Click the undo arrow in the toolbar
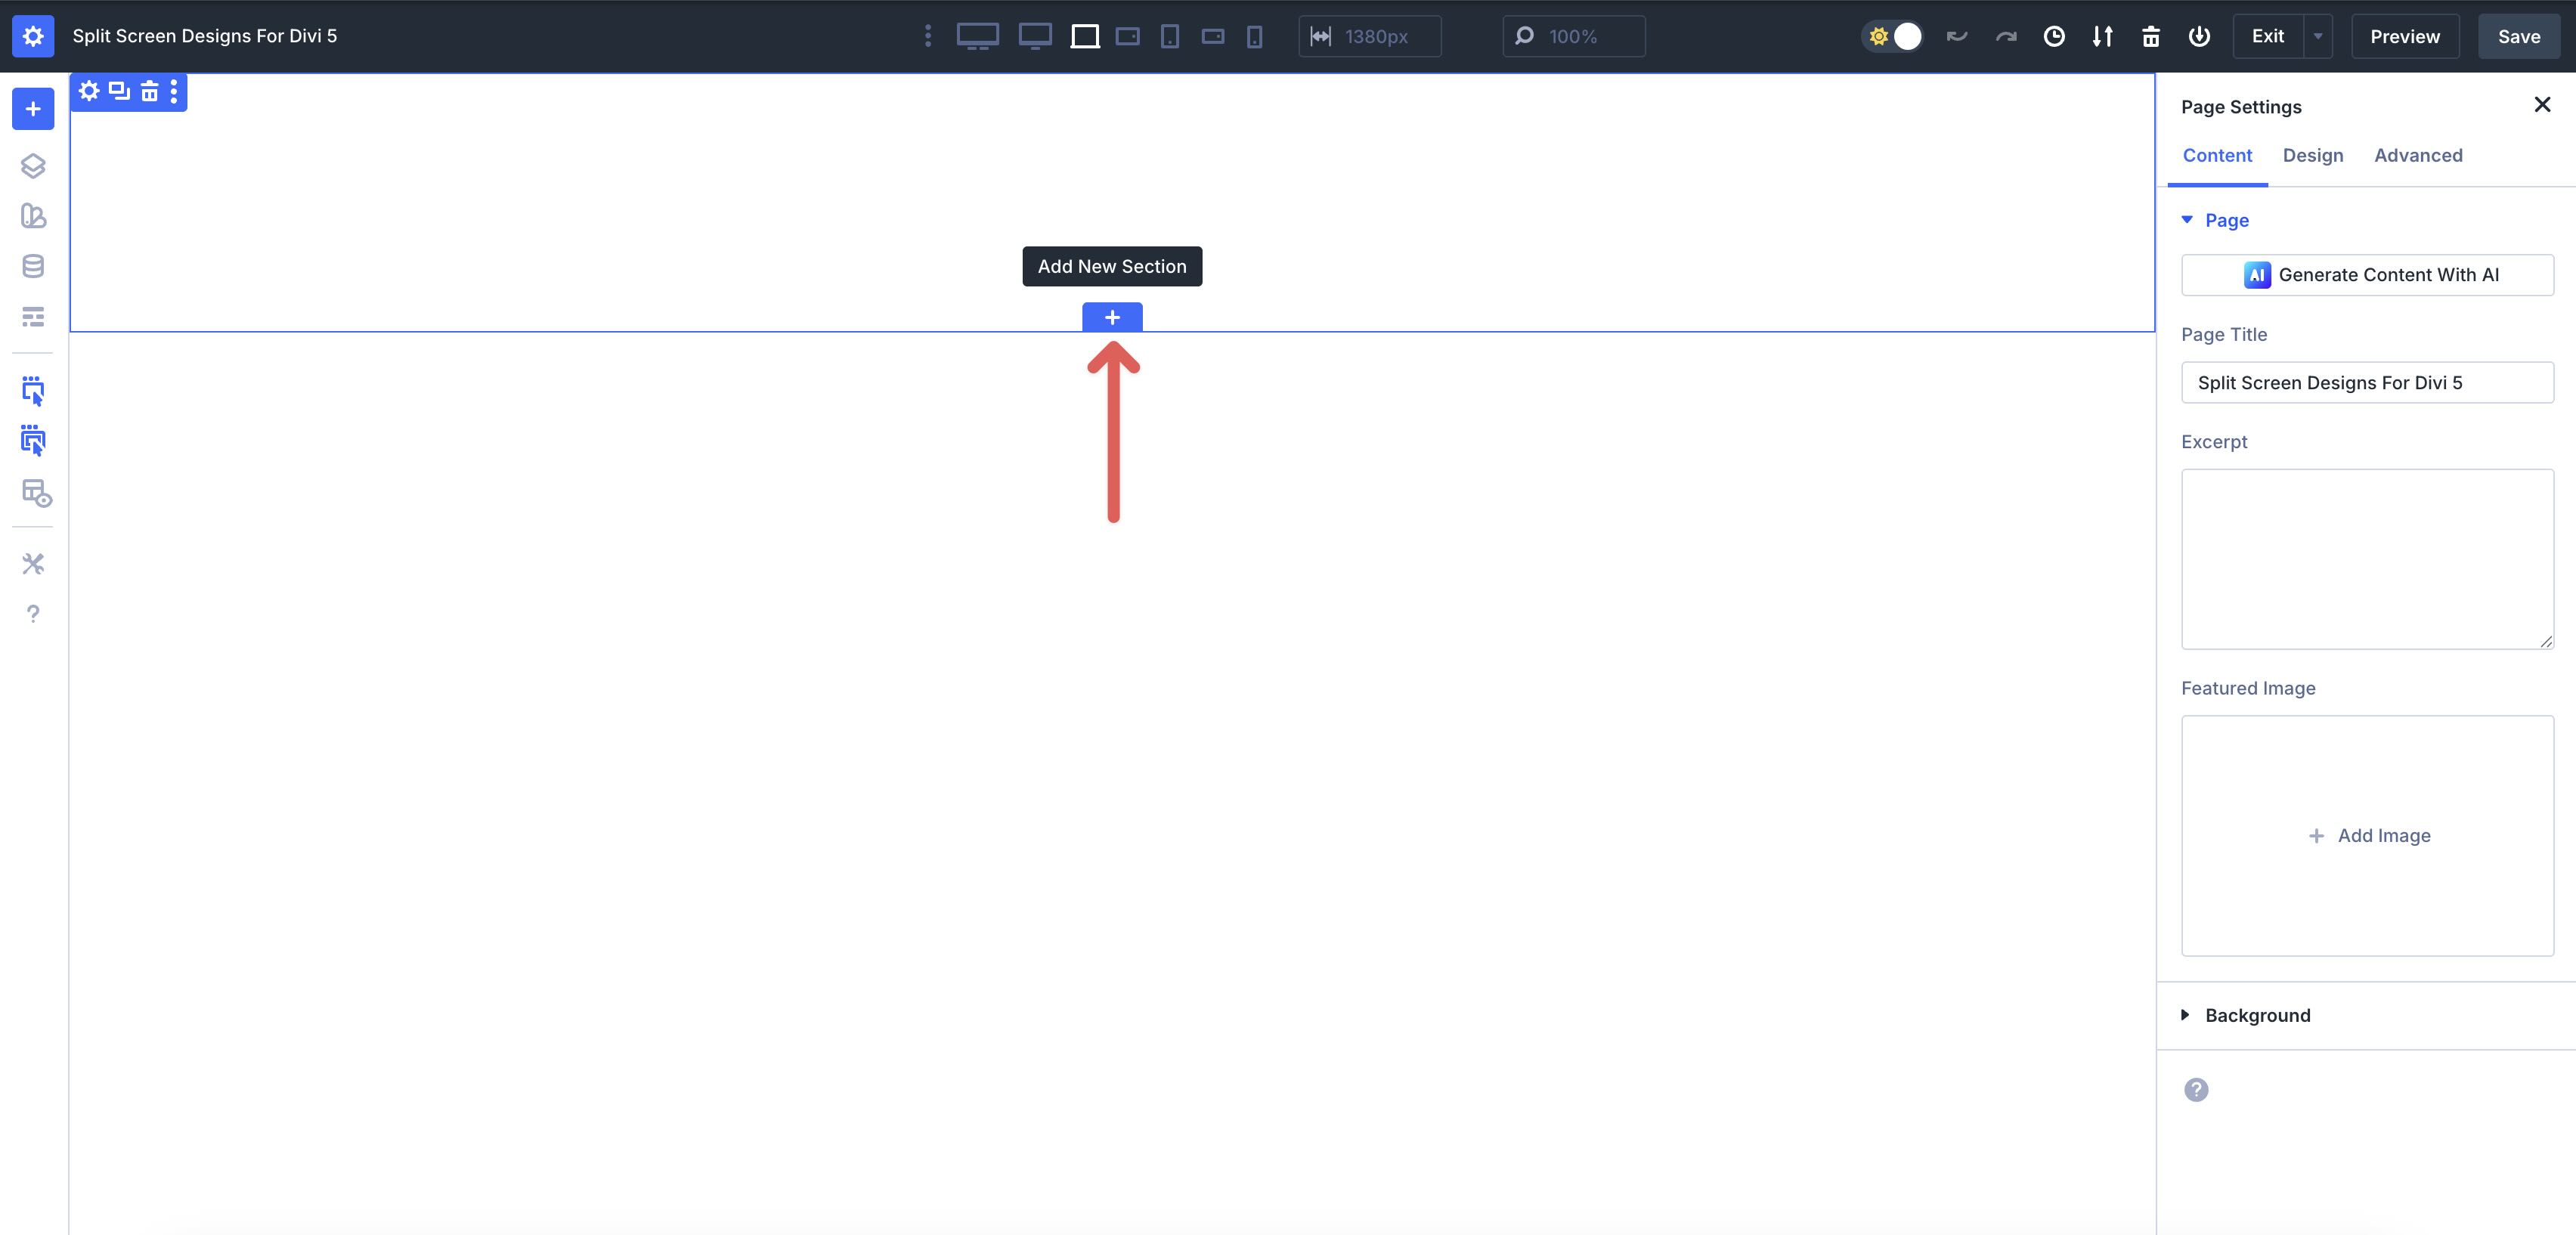 click(x=1957, y=36)
